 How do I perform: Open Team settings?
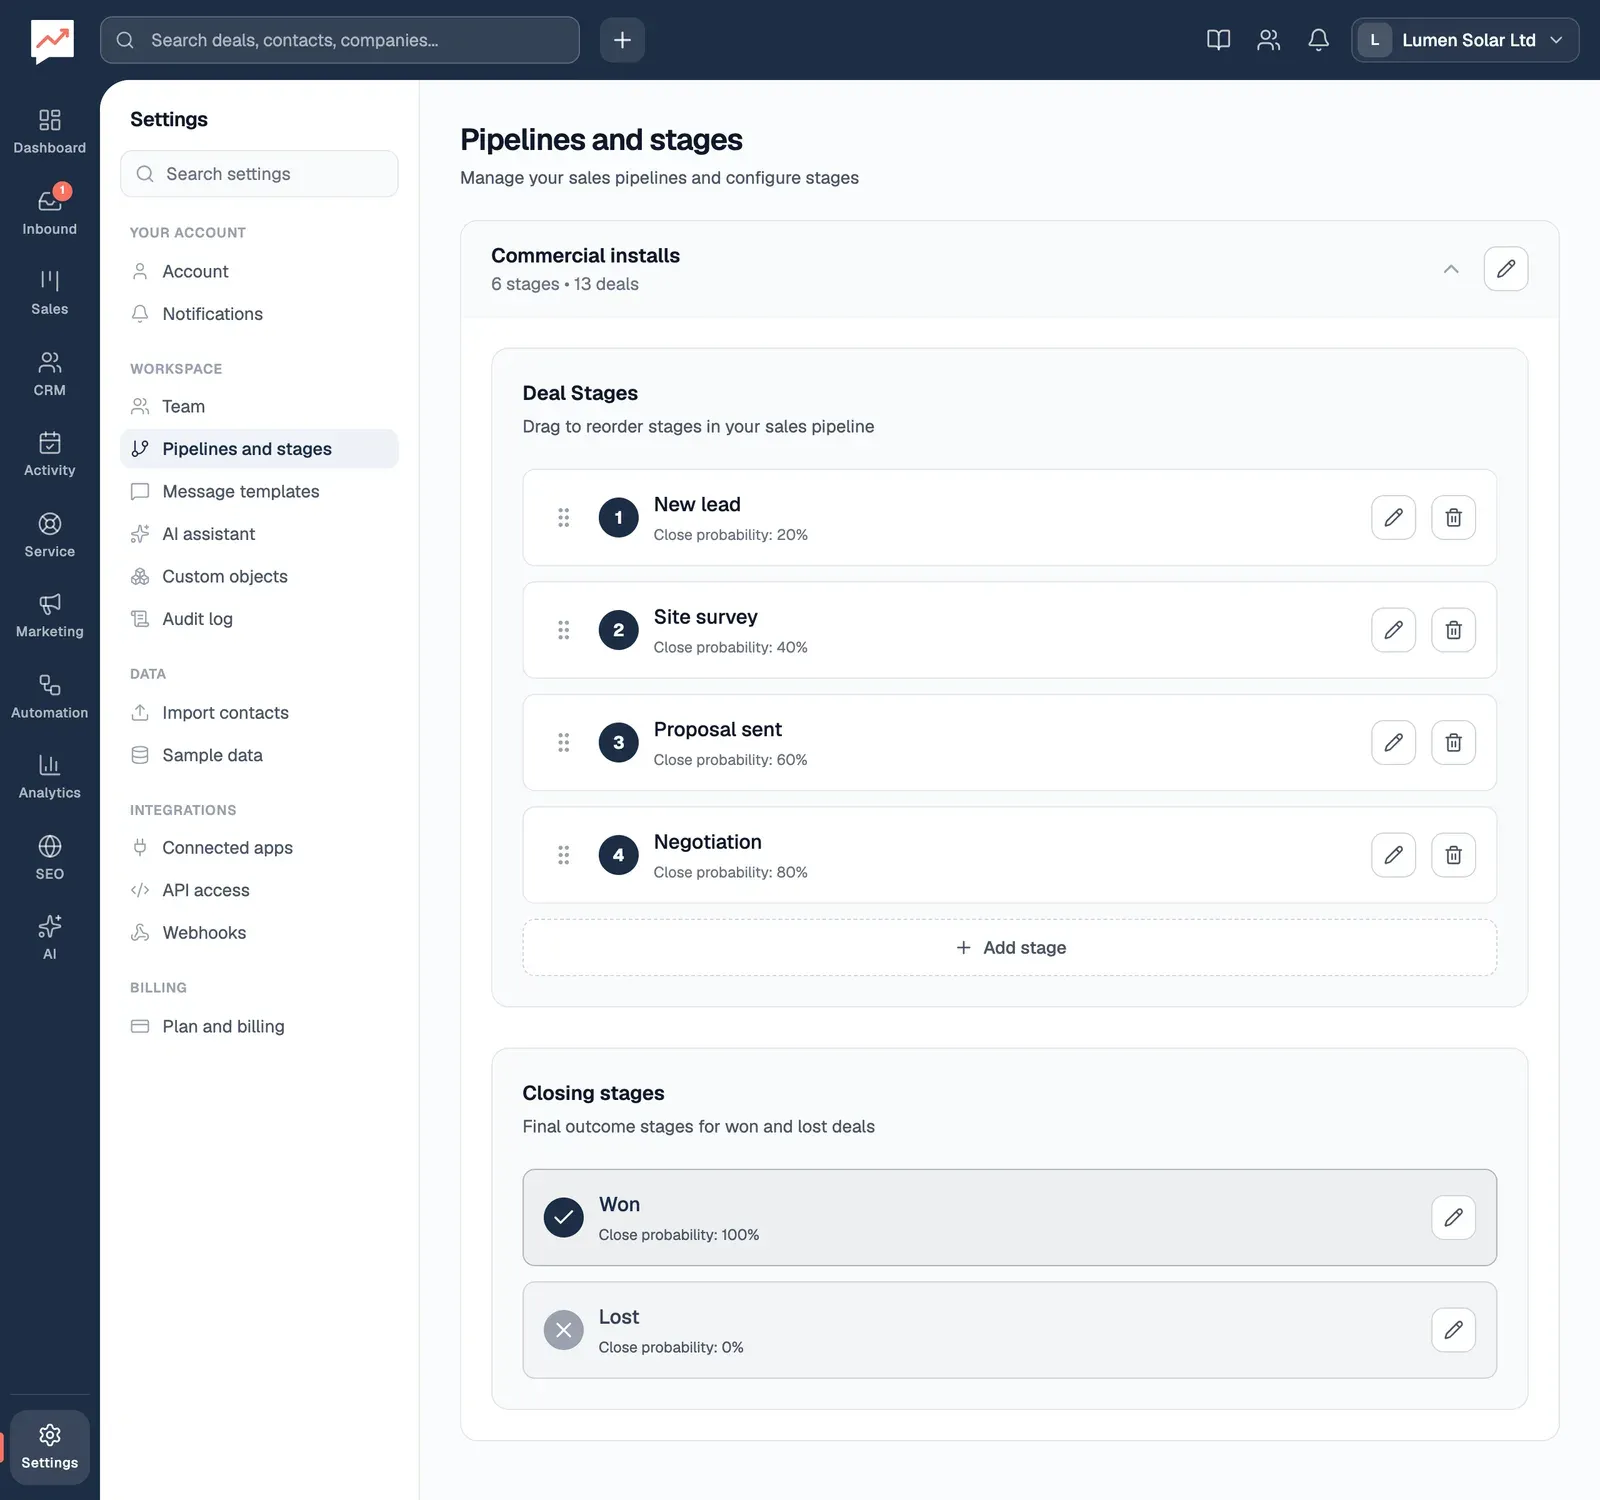tap(259, 407)
